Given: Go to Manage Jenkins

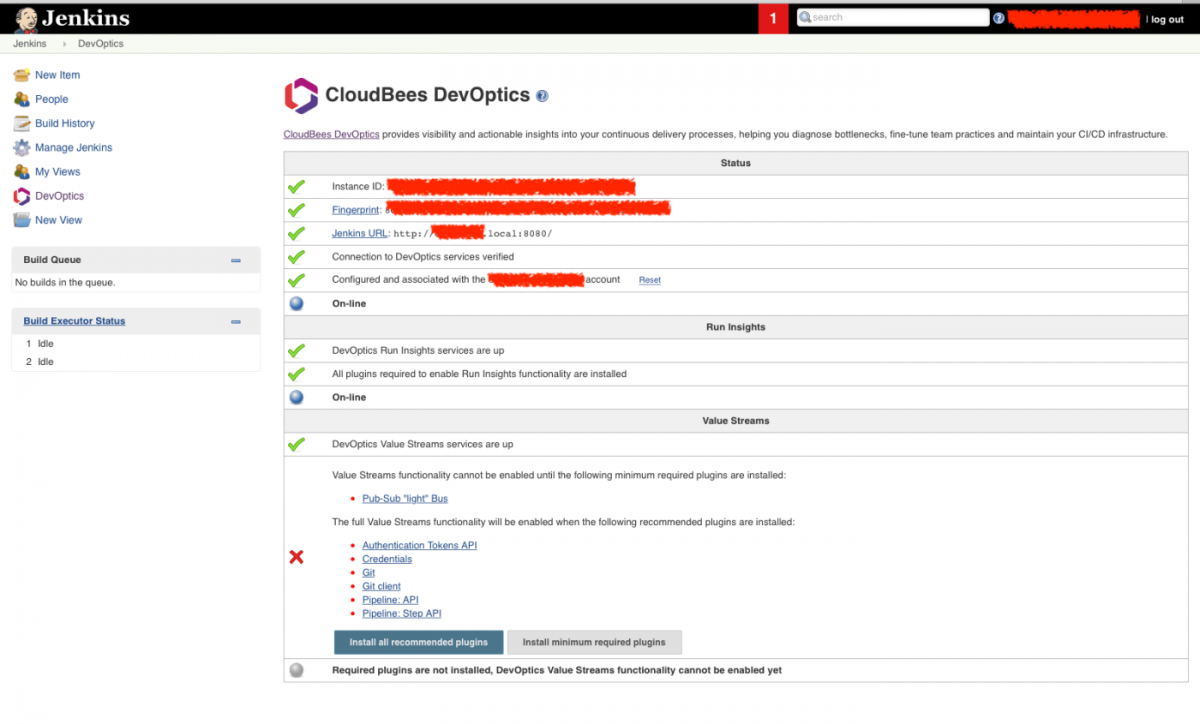Looking at the screenshot, I should tap(74, 147).
